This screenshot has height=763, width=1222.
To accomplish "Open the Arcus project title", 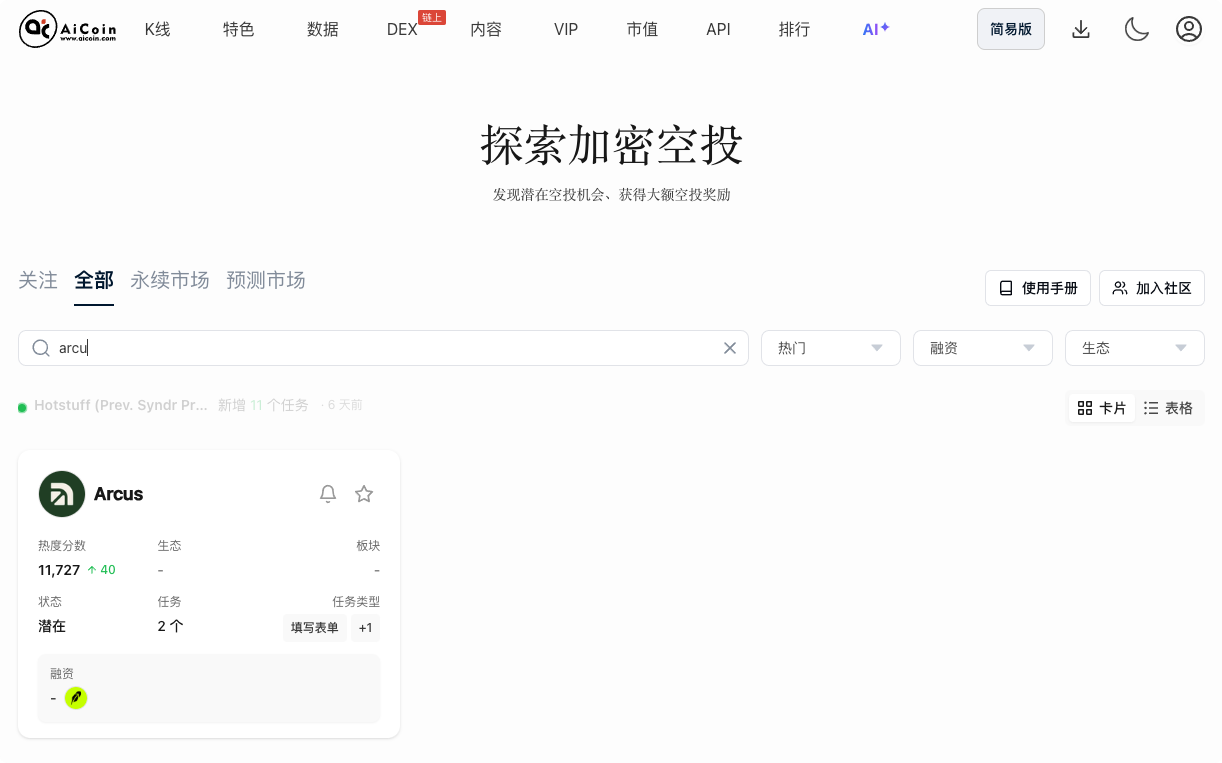I will pos(118,494).
